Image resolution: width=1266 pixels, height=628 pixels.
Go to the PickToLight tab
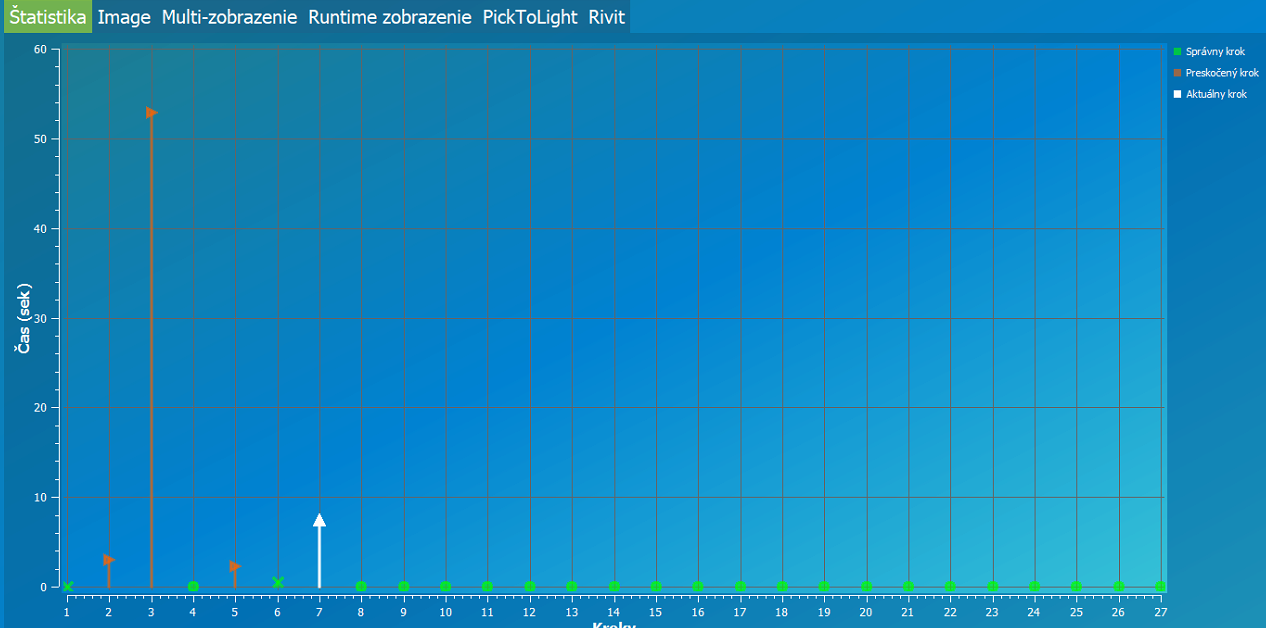coord(530,17)
